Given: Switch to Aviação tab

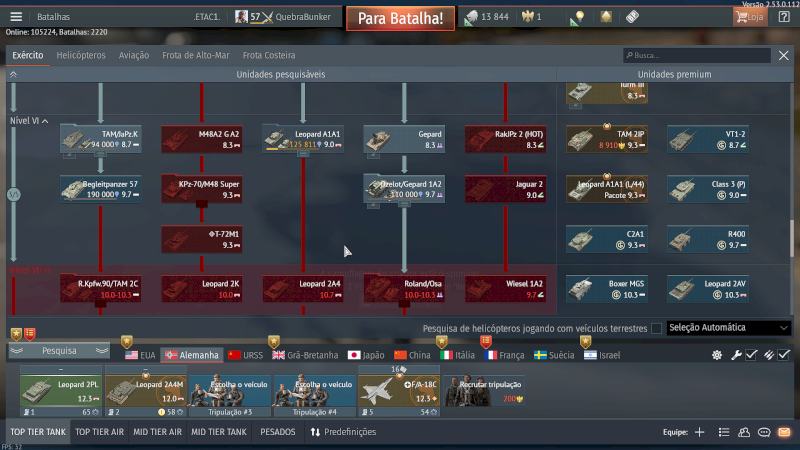Looking at the screenshot, I should coord(134,55).
